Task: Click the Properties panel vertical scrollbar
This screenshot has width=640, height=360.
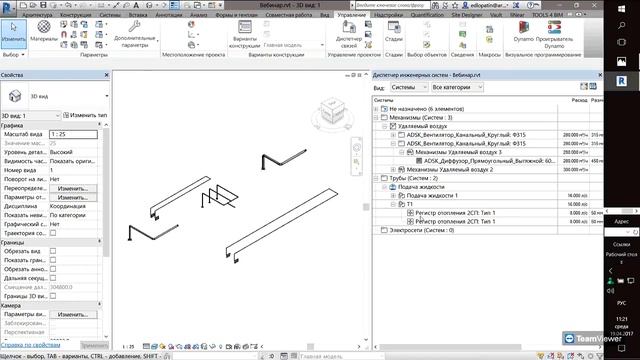Action: point(106,193)
